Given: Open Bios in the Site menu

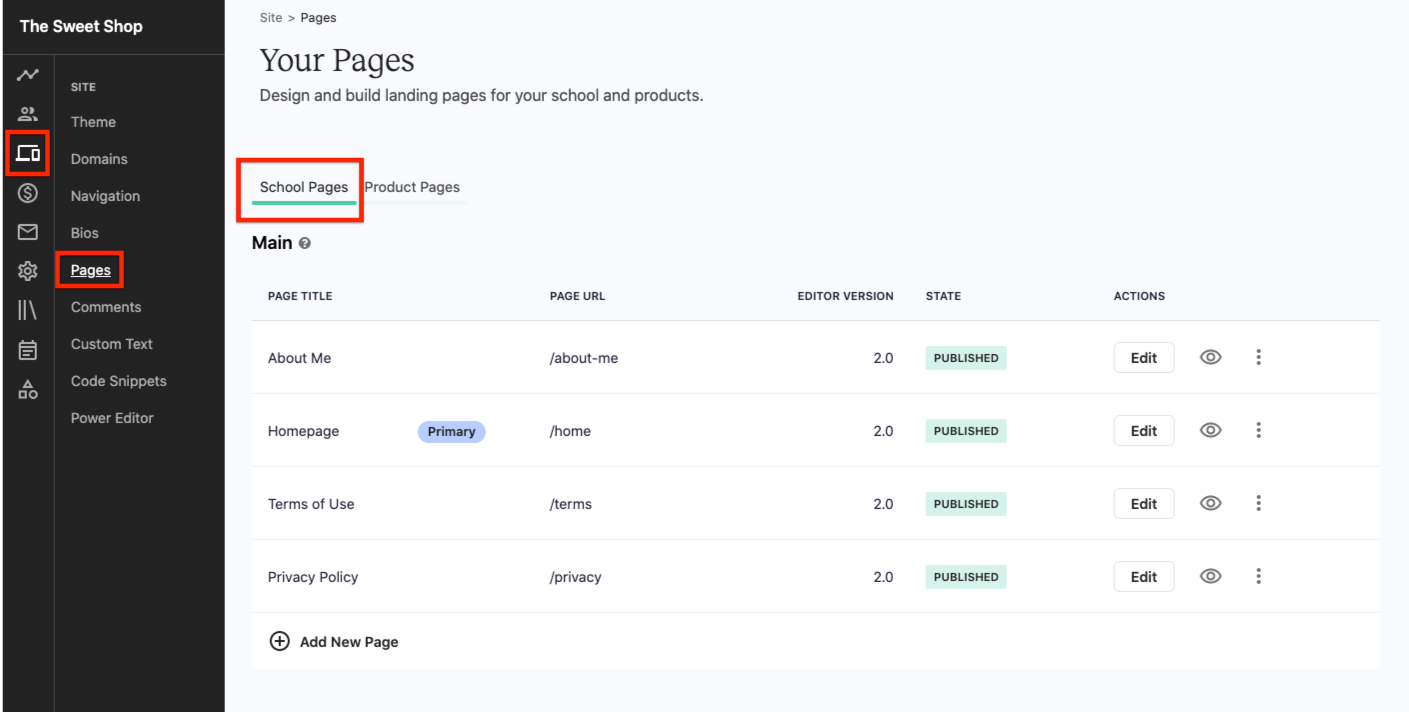Looking at the screenshot, I should (x=85, y=233).
